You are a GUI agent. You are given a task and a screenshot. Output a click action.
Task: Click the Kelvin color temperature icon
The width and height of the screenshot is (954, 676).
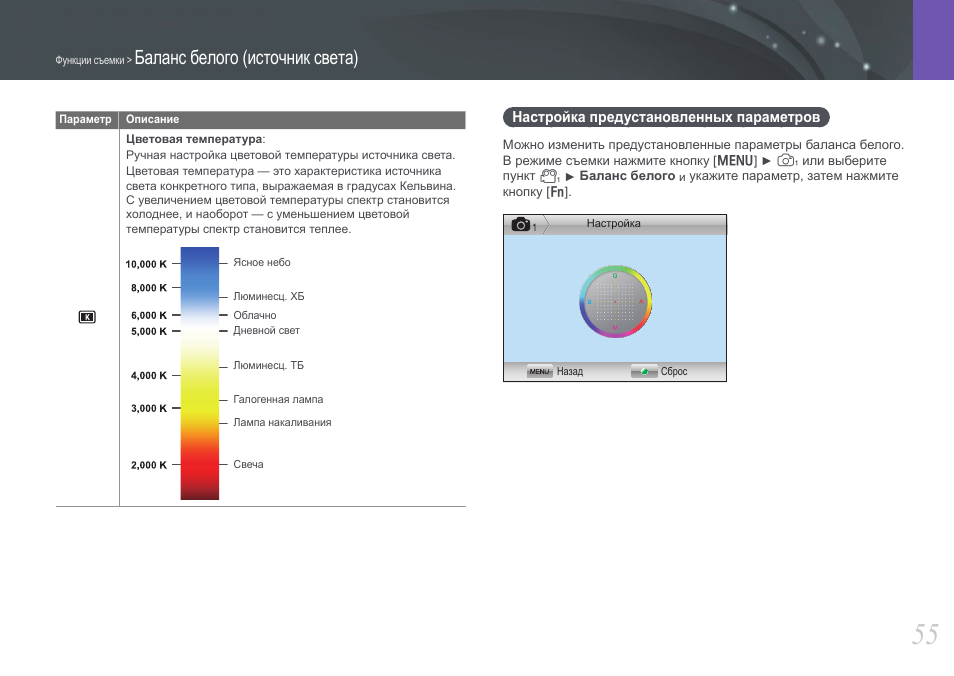(x=87, y=317)
